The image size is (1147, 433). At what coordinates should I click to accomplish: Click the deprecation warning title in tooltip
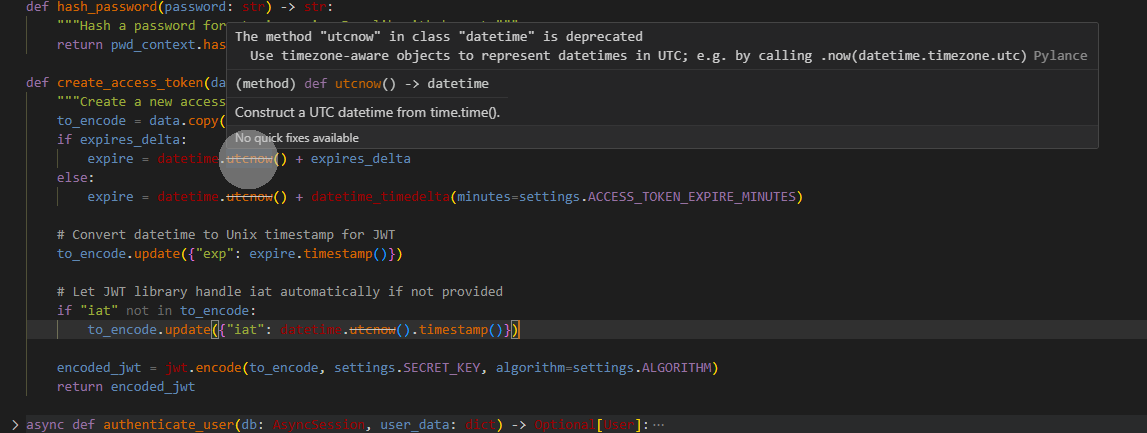pos(439,36)
